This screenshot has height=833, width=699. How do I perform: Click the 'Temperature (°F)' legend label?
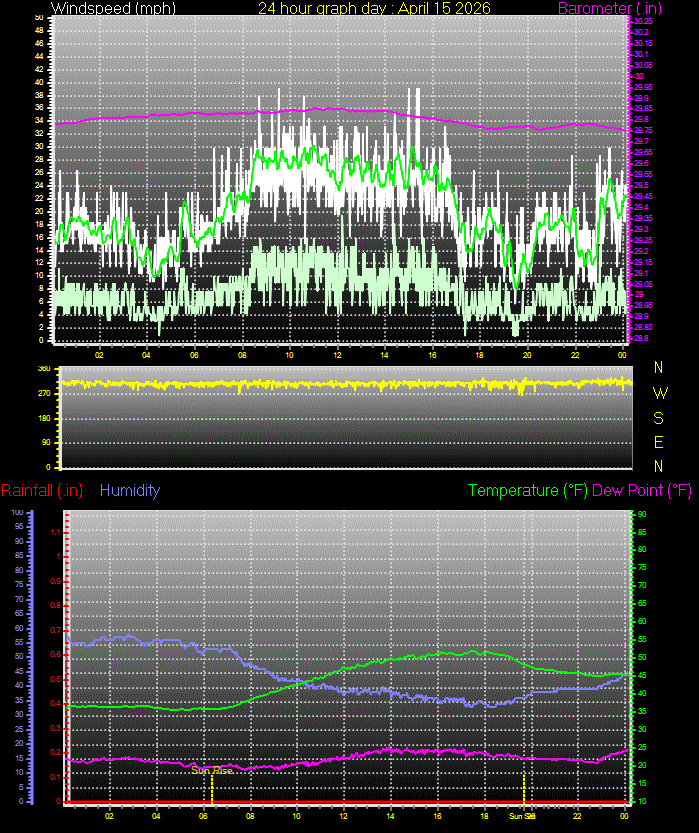527,490
